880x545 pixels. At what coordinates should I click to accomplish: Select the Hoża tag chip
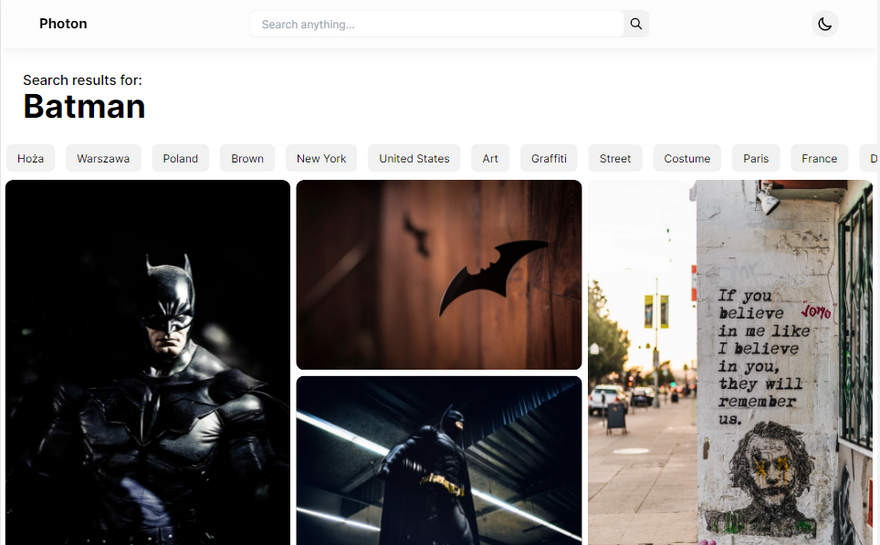[31, 158]
